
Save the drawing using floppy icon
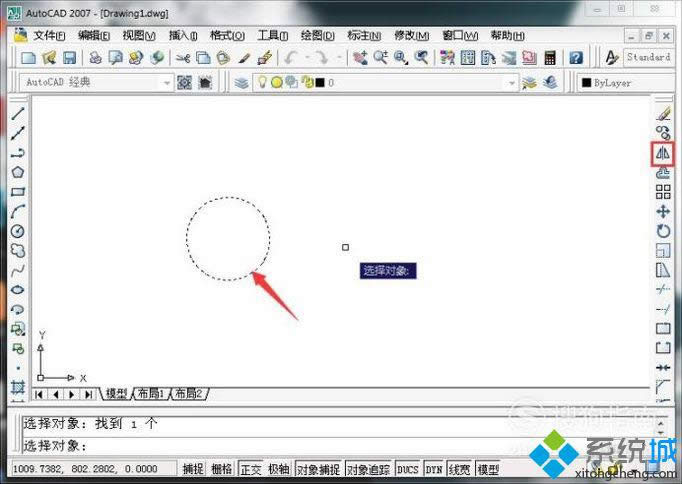70,57
